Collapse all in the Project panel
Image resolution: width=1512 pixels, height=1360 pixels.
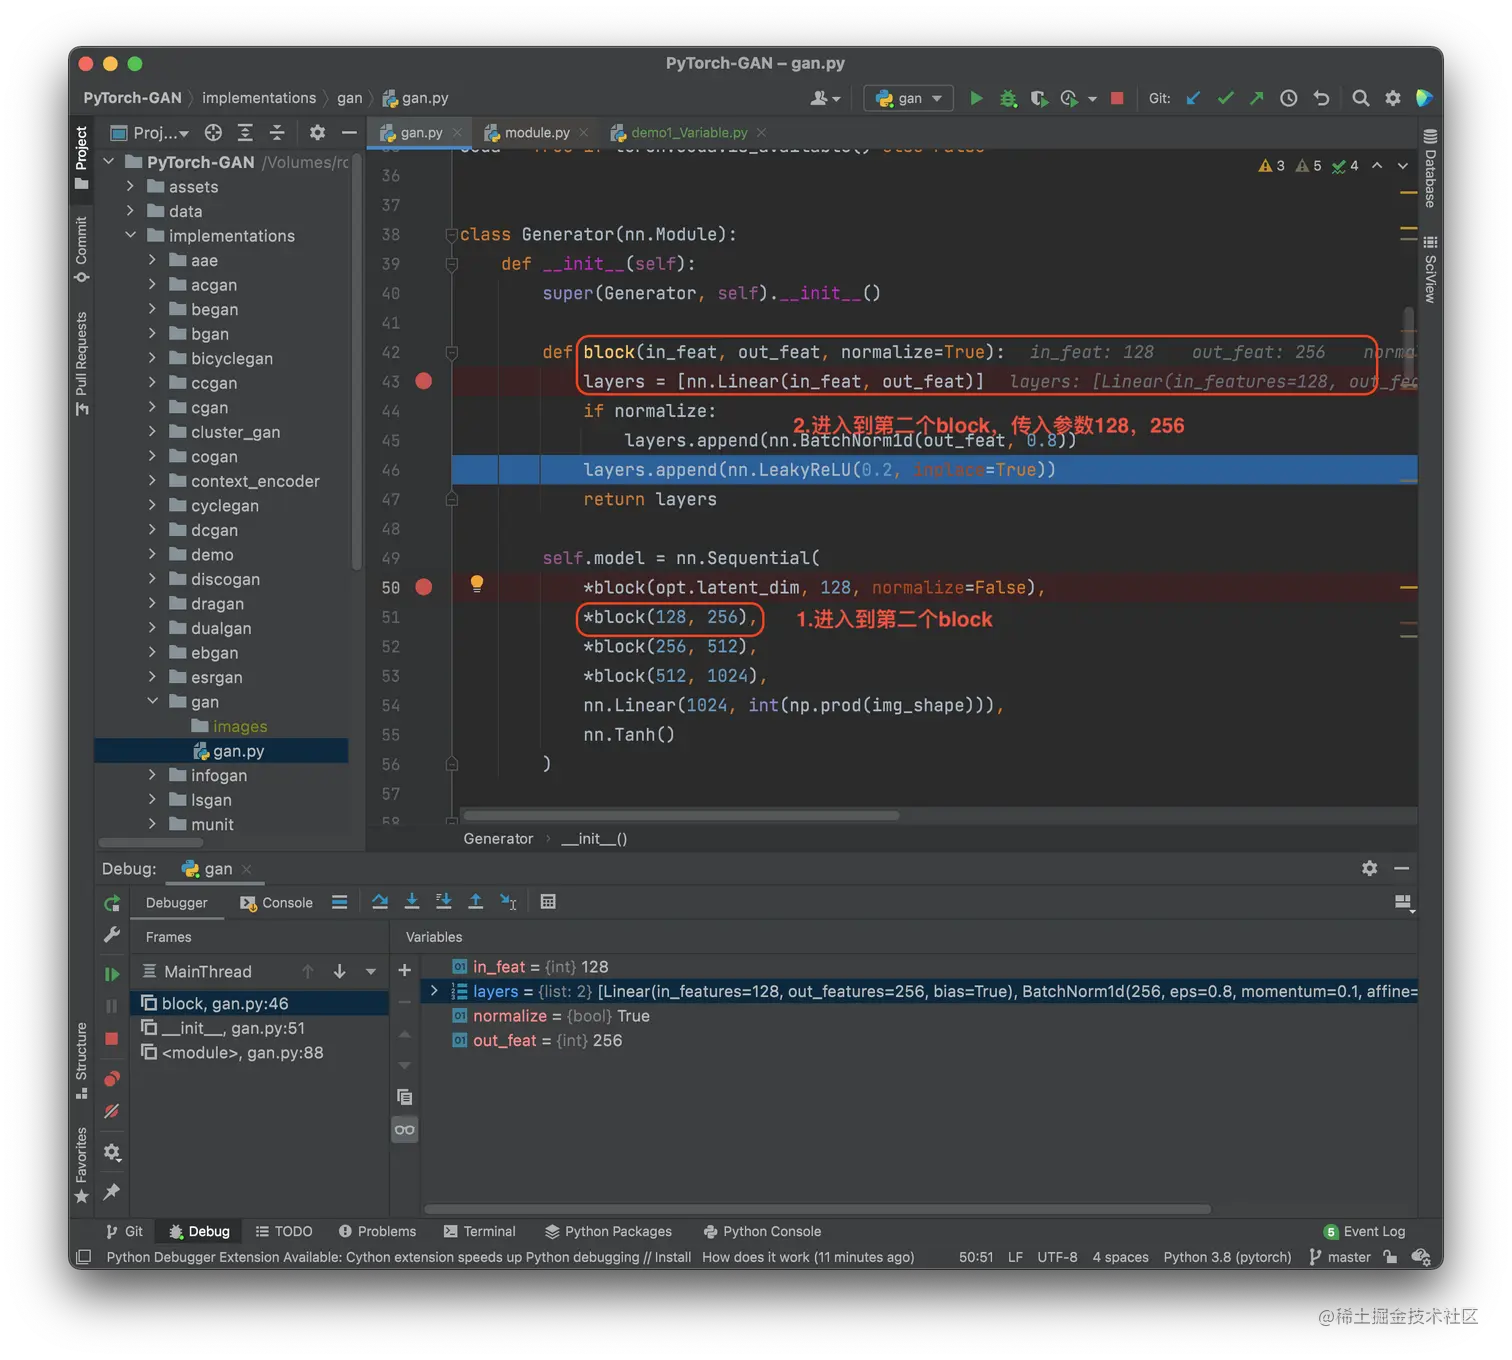[x=277, y=132]
